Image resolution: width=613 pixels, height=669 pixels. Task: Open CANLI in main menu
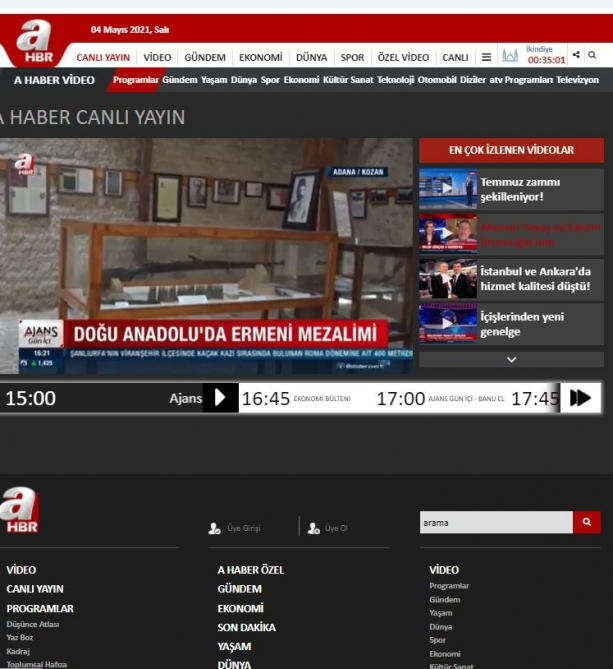[x=455, y=58]
